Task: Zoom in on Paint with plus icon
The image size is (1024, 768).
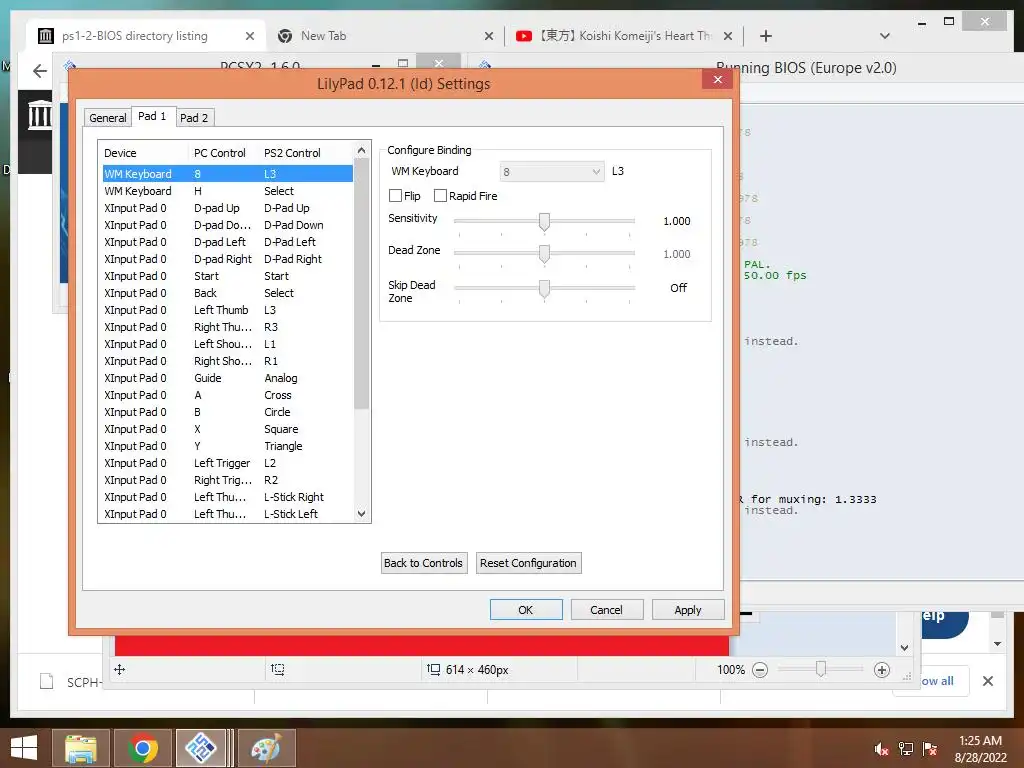Action: point(882,670)
